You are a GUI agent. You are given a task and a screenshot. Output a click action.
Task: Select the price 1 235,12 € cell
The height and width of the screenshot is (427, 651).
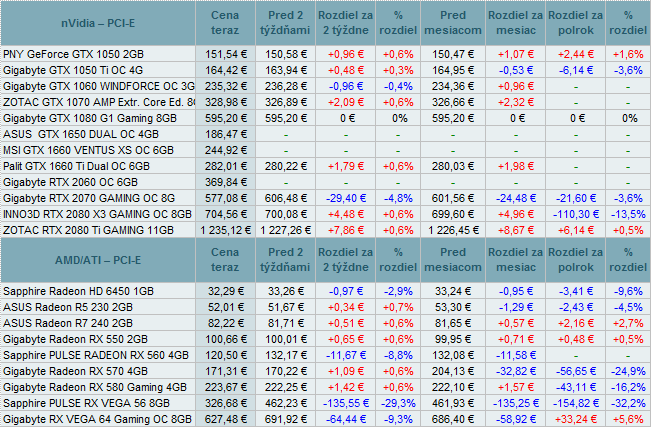(225, 230)
